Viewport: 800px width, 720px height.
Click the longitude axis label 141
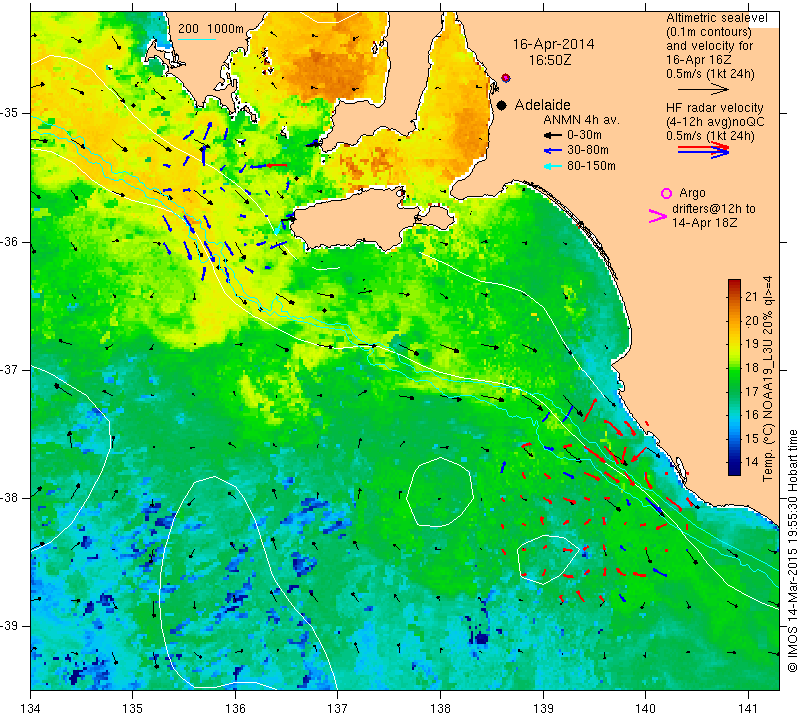coord(748,709)
